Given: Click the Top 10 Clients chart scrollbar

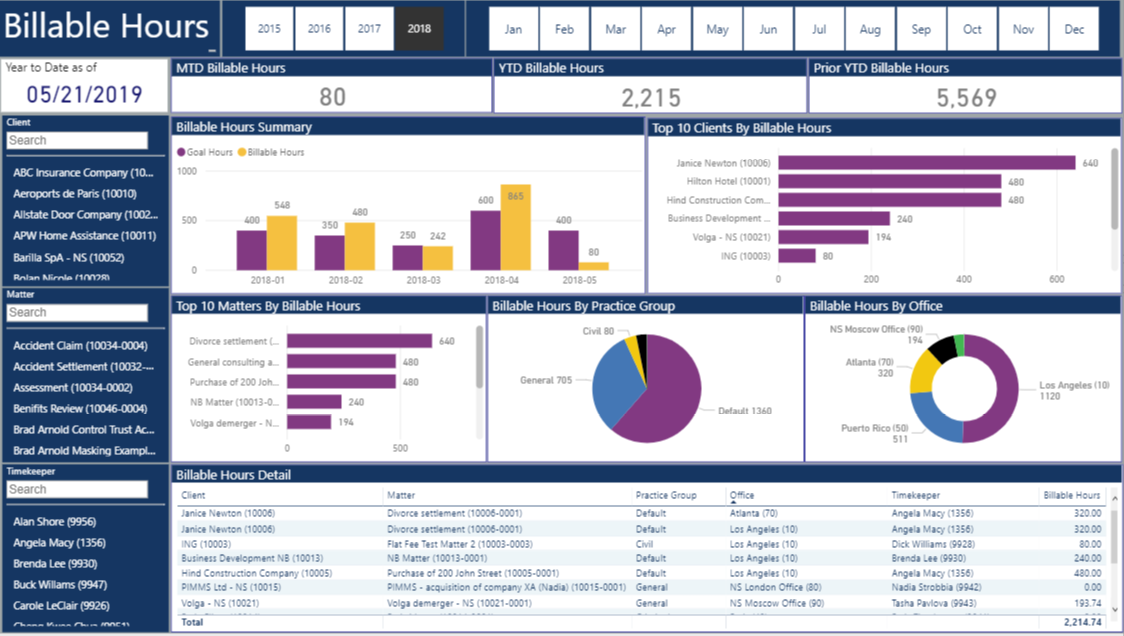Looking at the screenshot, I should coord(1115,188).
